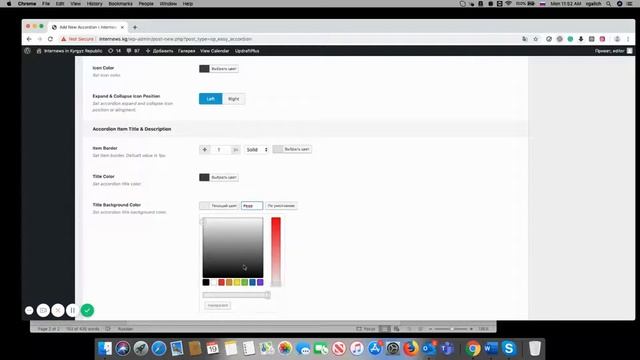Open Skype from the dock
The height and width of the screenshot is (360, 640).
coord(509,348)
